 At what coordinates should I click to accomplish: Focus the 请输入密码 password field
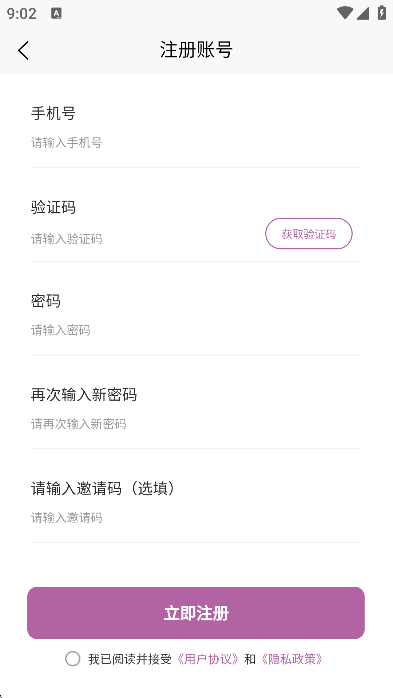(195, 330)
